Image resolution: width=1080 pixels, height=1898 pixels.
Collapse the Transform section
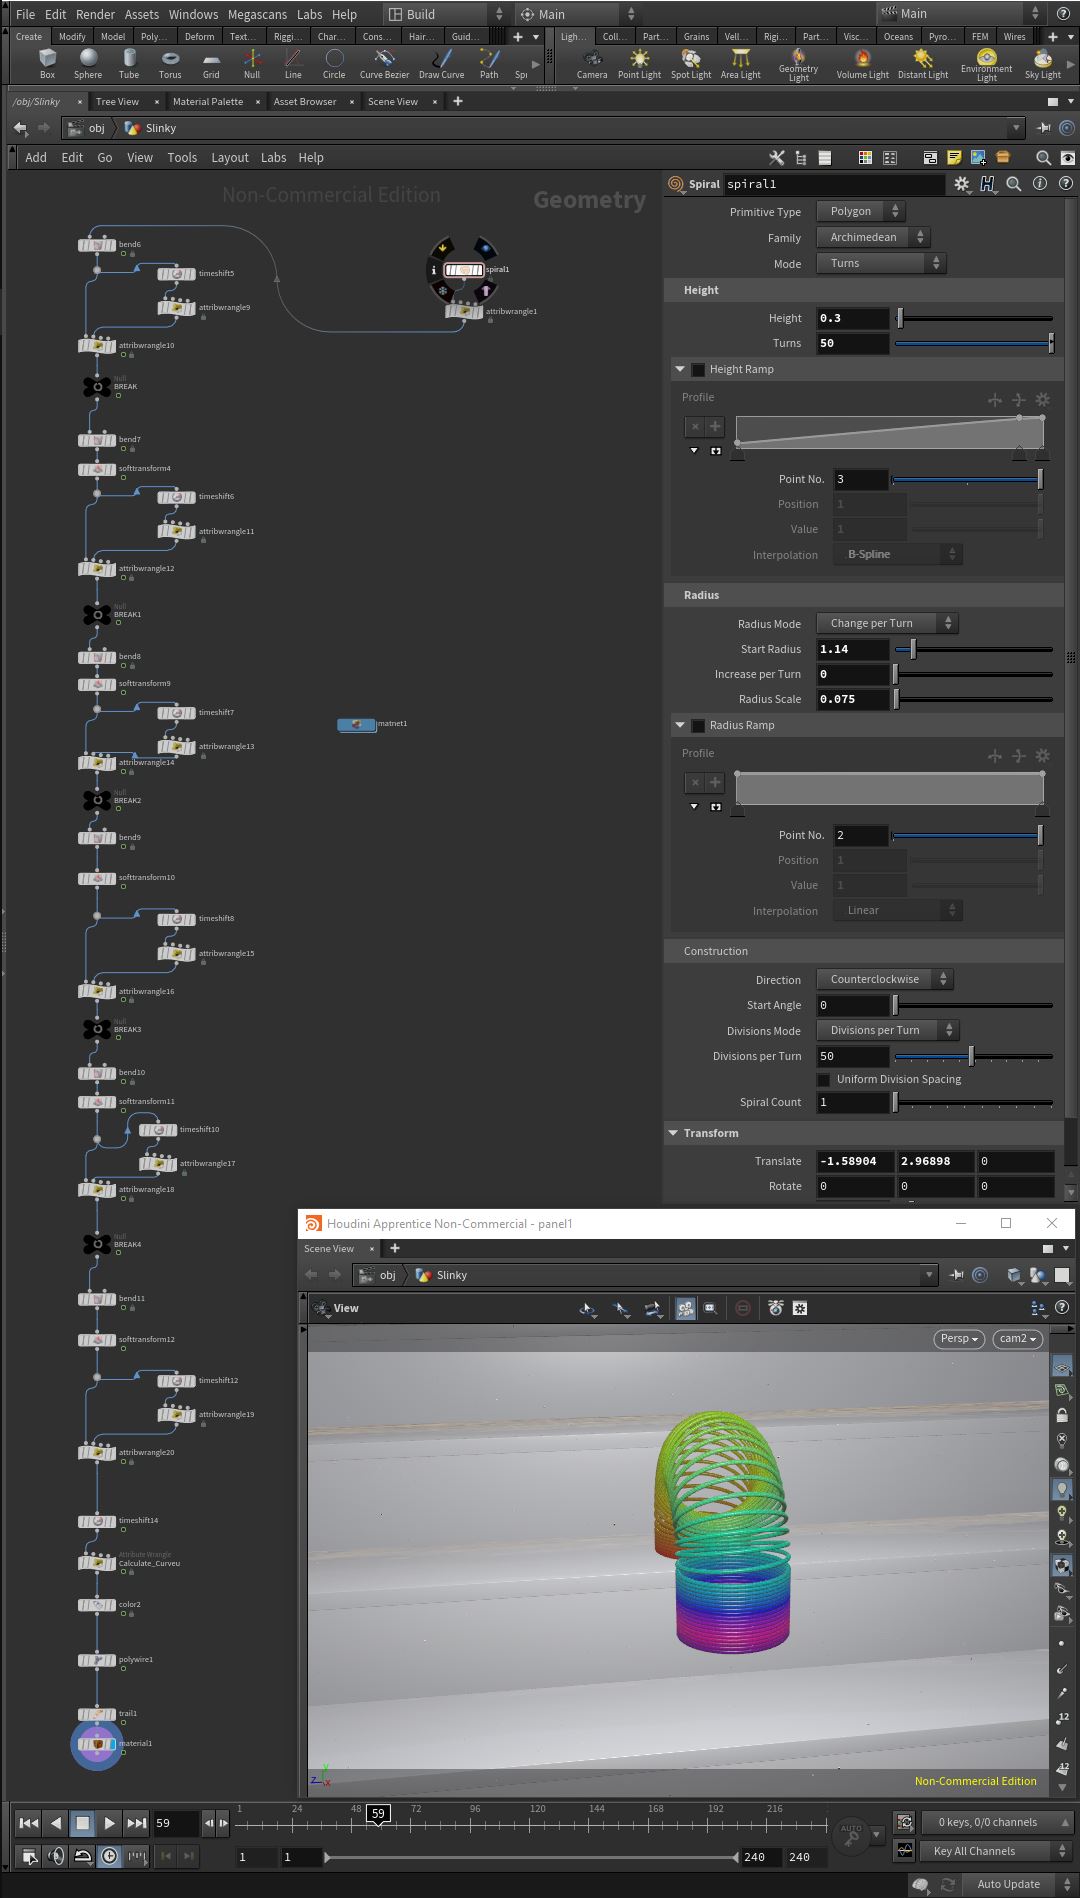pos(673,1133)
